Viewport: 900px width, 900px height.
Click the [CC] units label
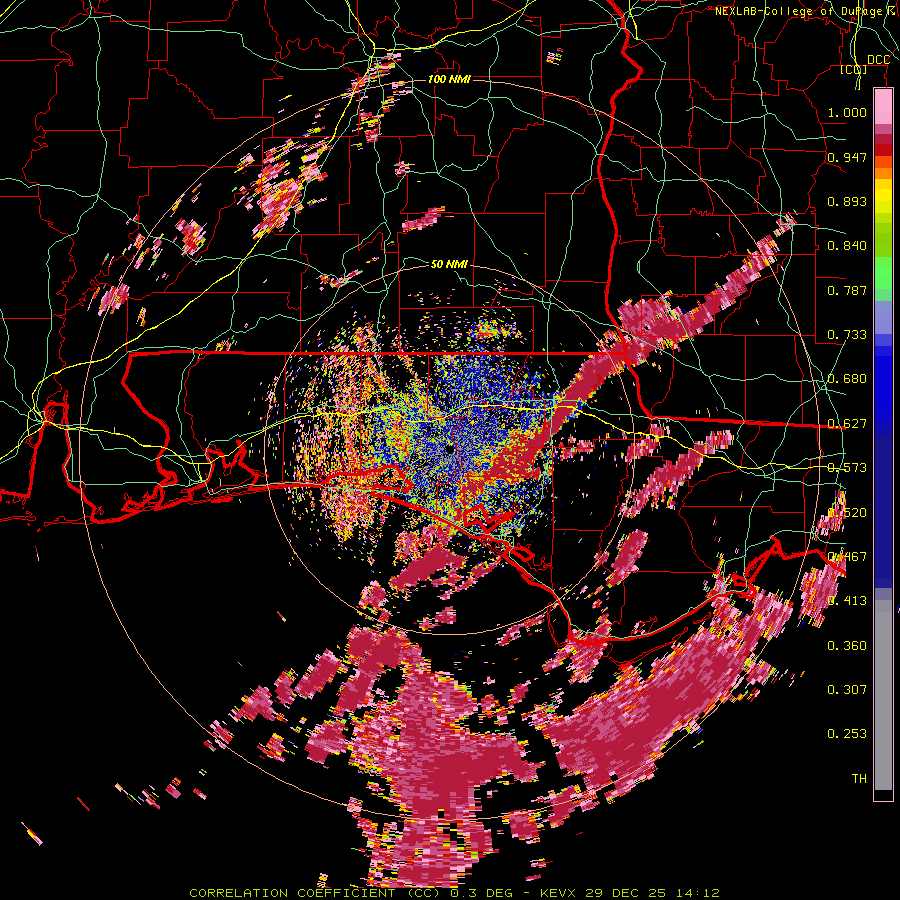[854, 69]
